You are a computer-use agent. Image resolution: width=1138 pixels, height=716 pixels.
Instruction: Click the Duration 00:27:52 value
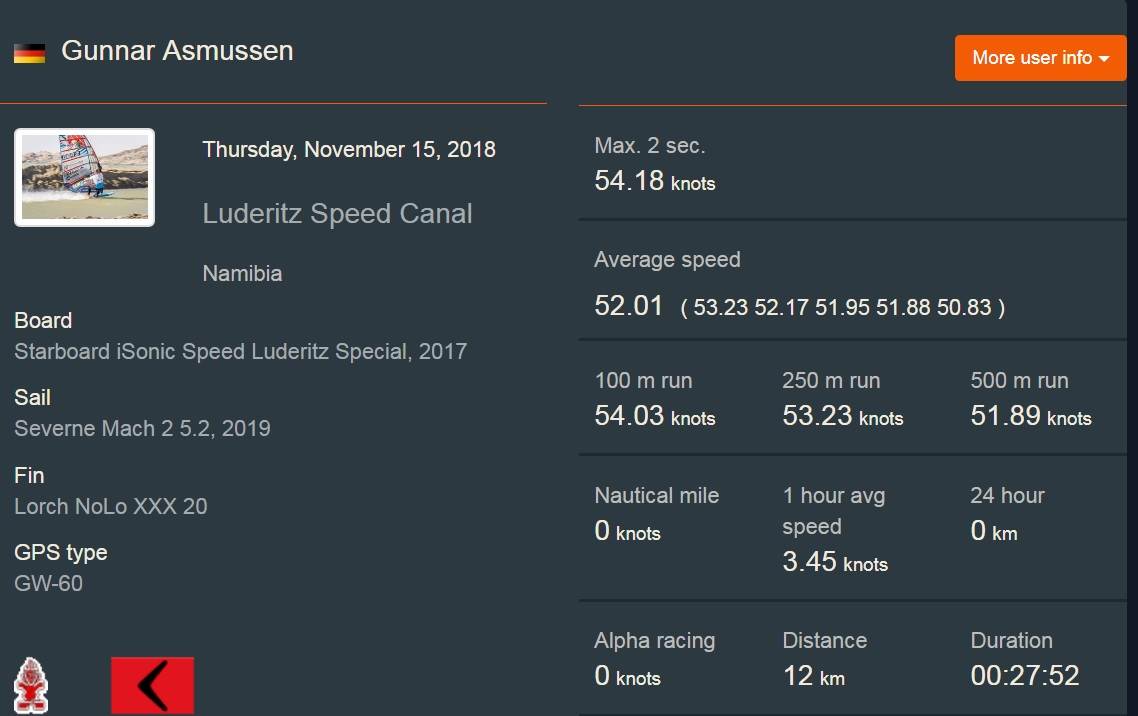pyautogui.click(x=1024, y=676)
